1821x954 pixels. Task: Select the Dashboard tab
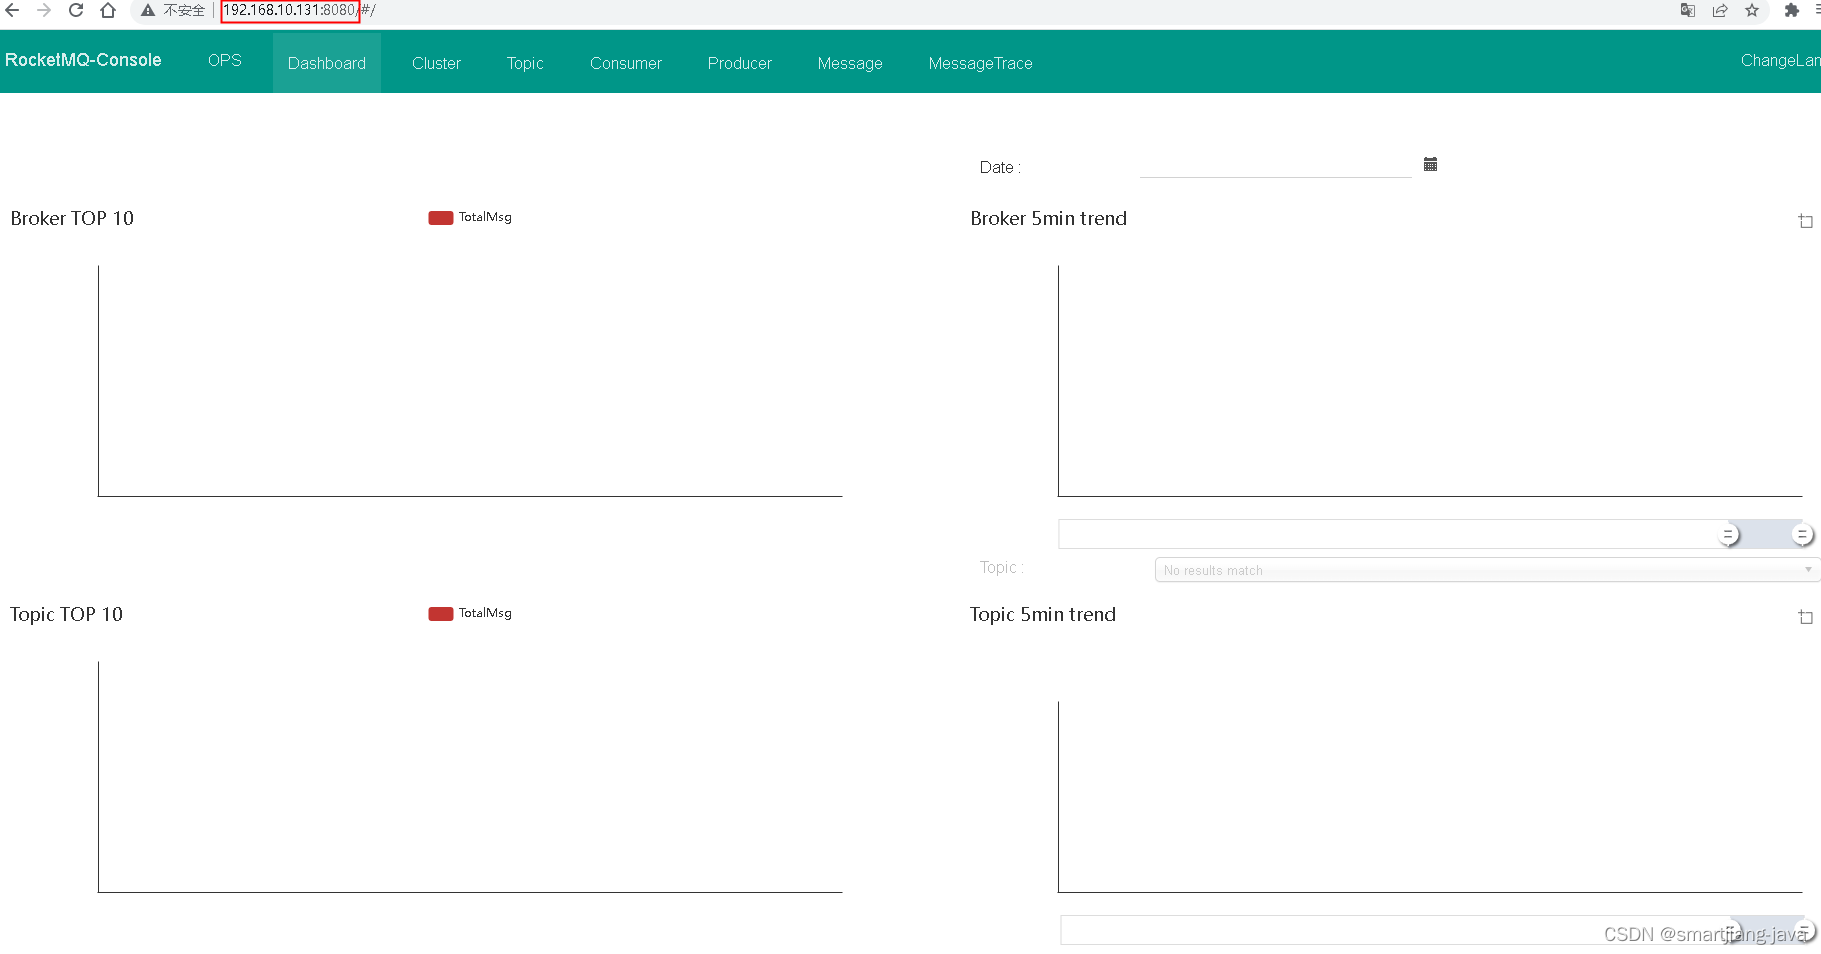pos(327,63)
